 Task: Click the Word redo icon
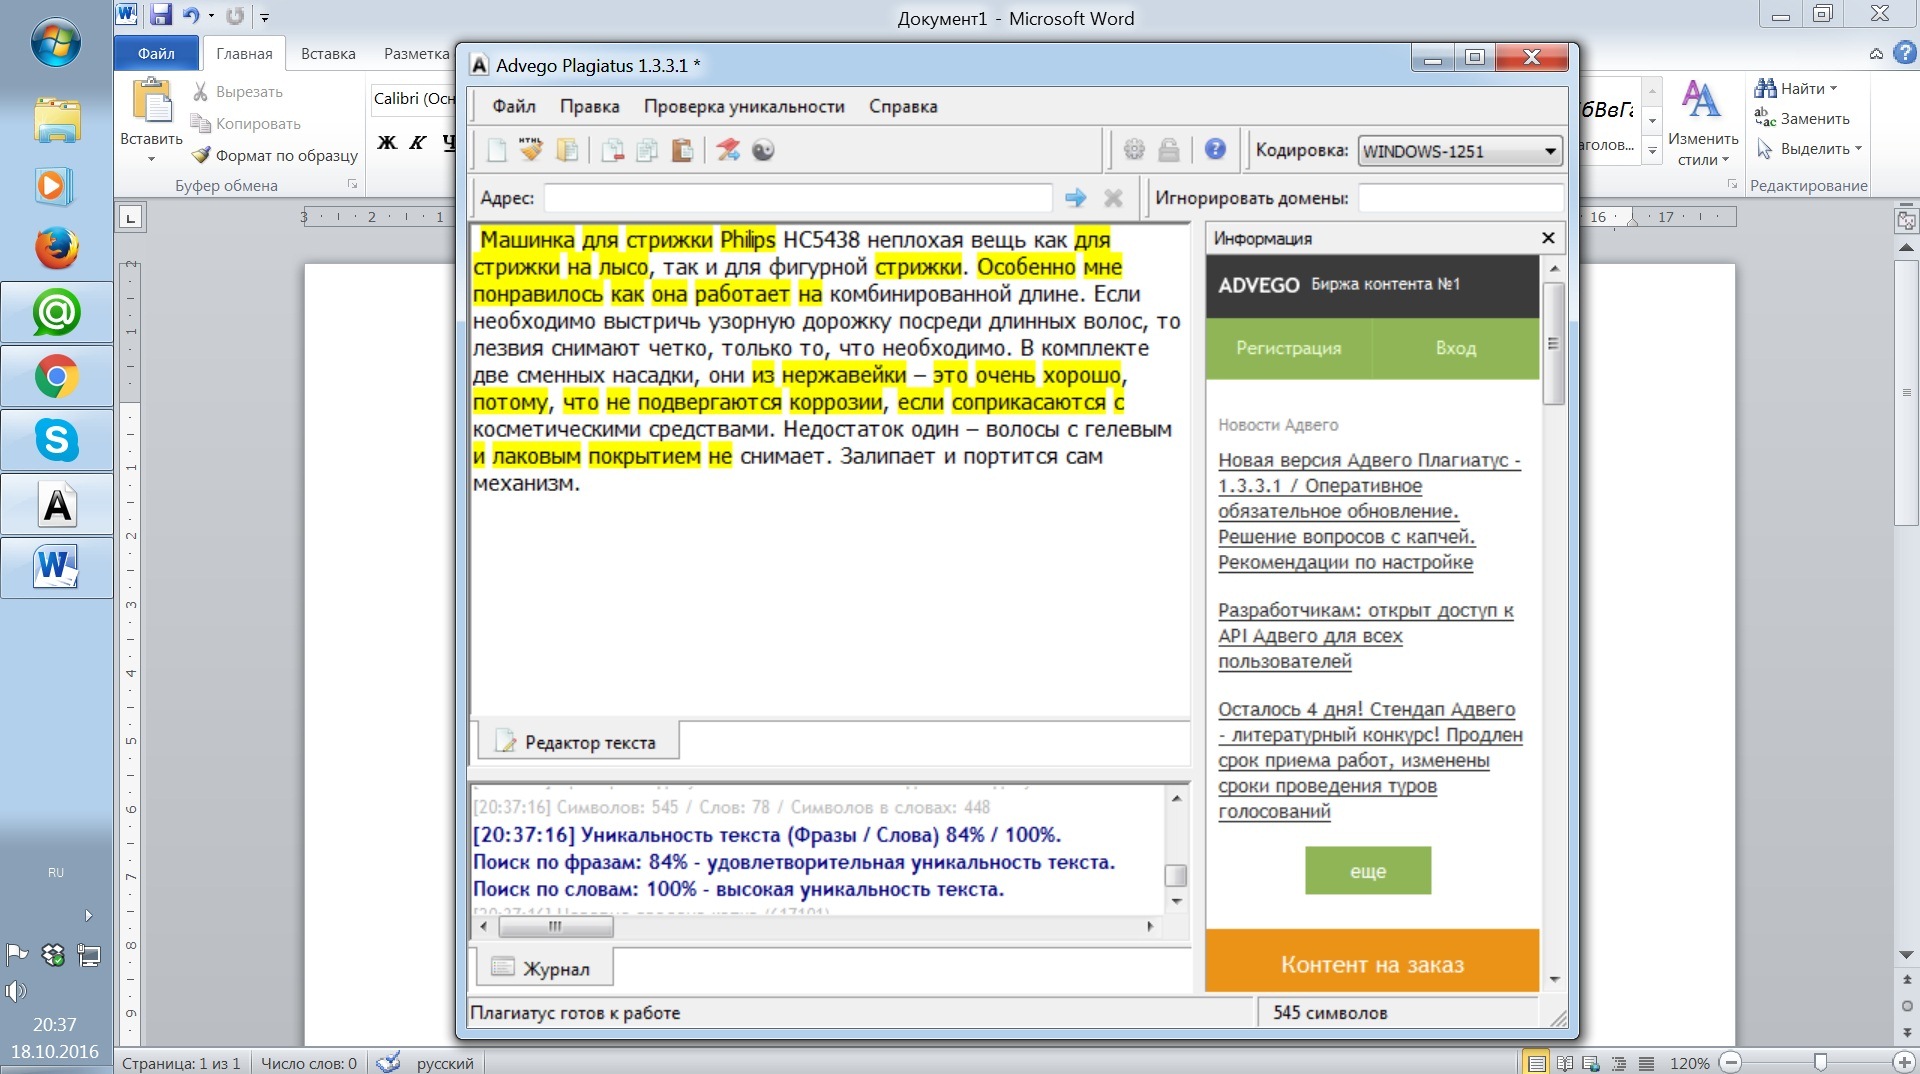tap(235, 15)
